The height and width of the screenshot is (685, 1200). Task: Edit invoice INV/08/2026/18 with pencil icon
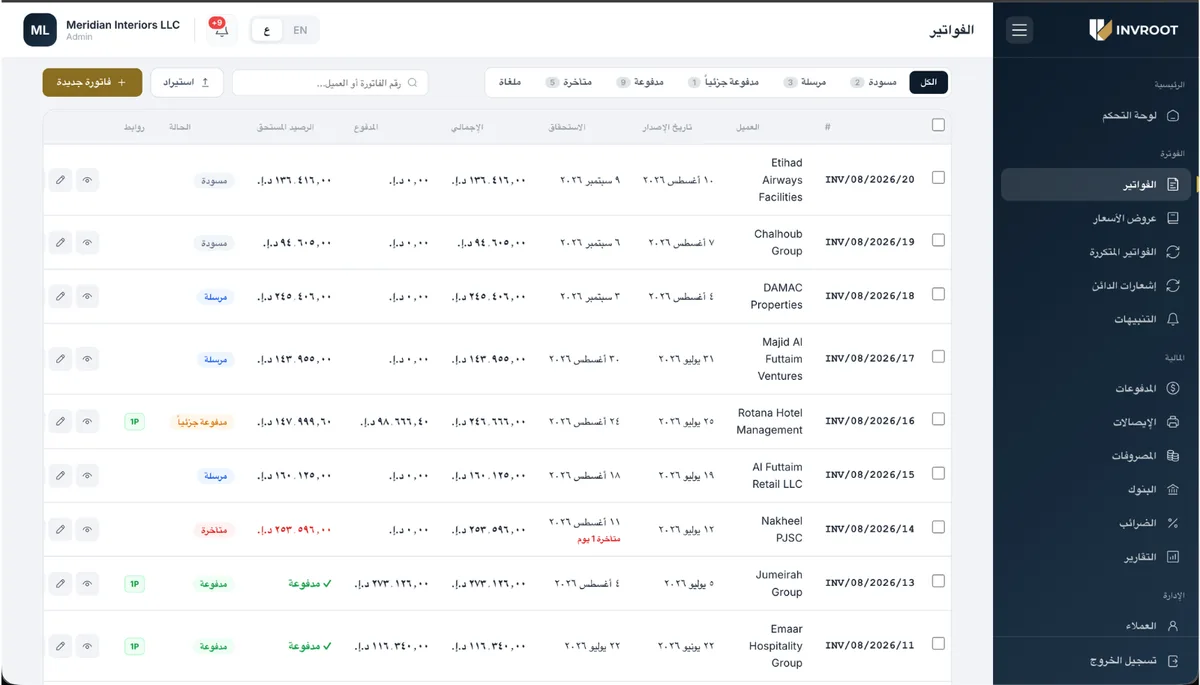tap(60, 296)
